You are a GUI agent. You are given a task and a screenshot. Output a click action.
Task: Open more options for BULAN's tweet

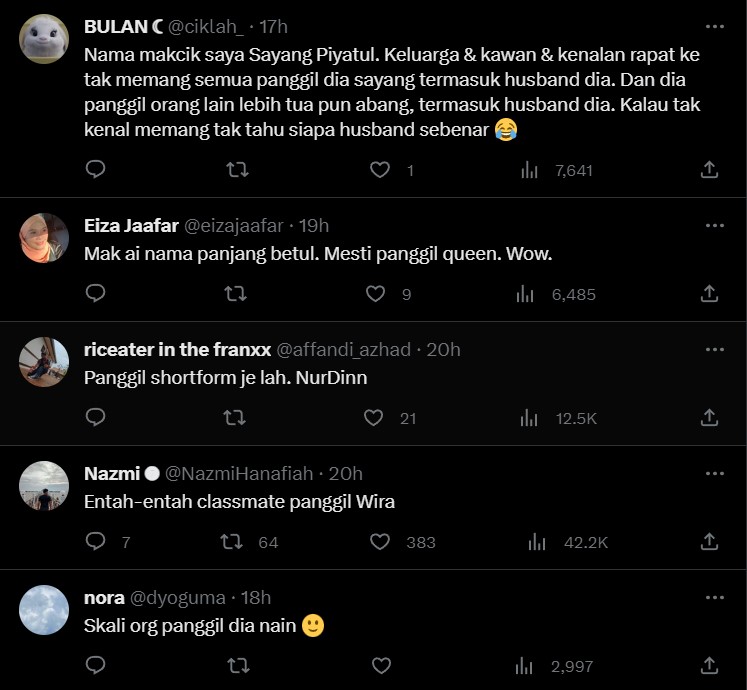714,27
